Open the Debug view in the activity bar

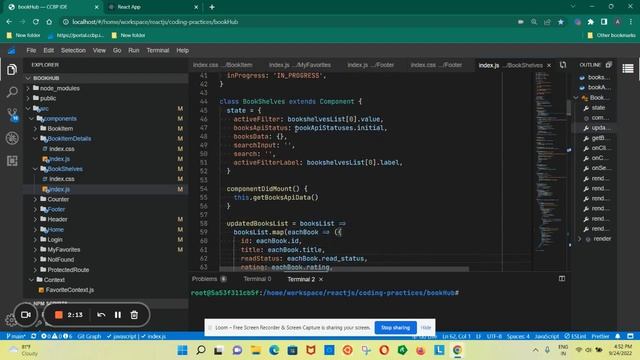coord(12,138)
